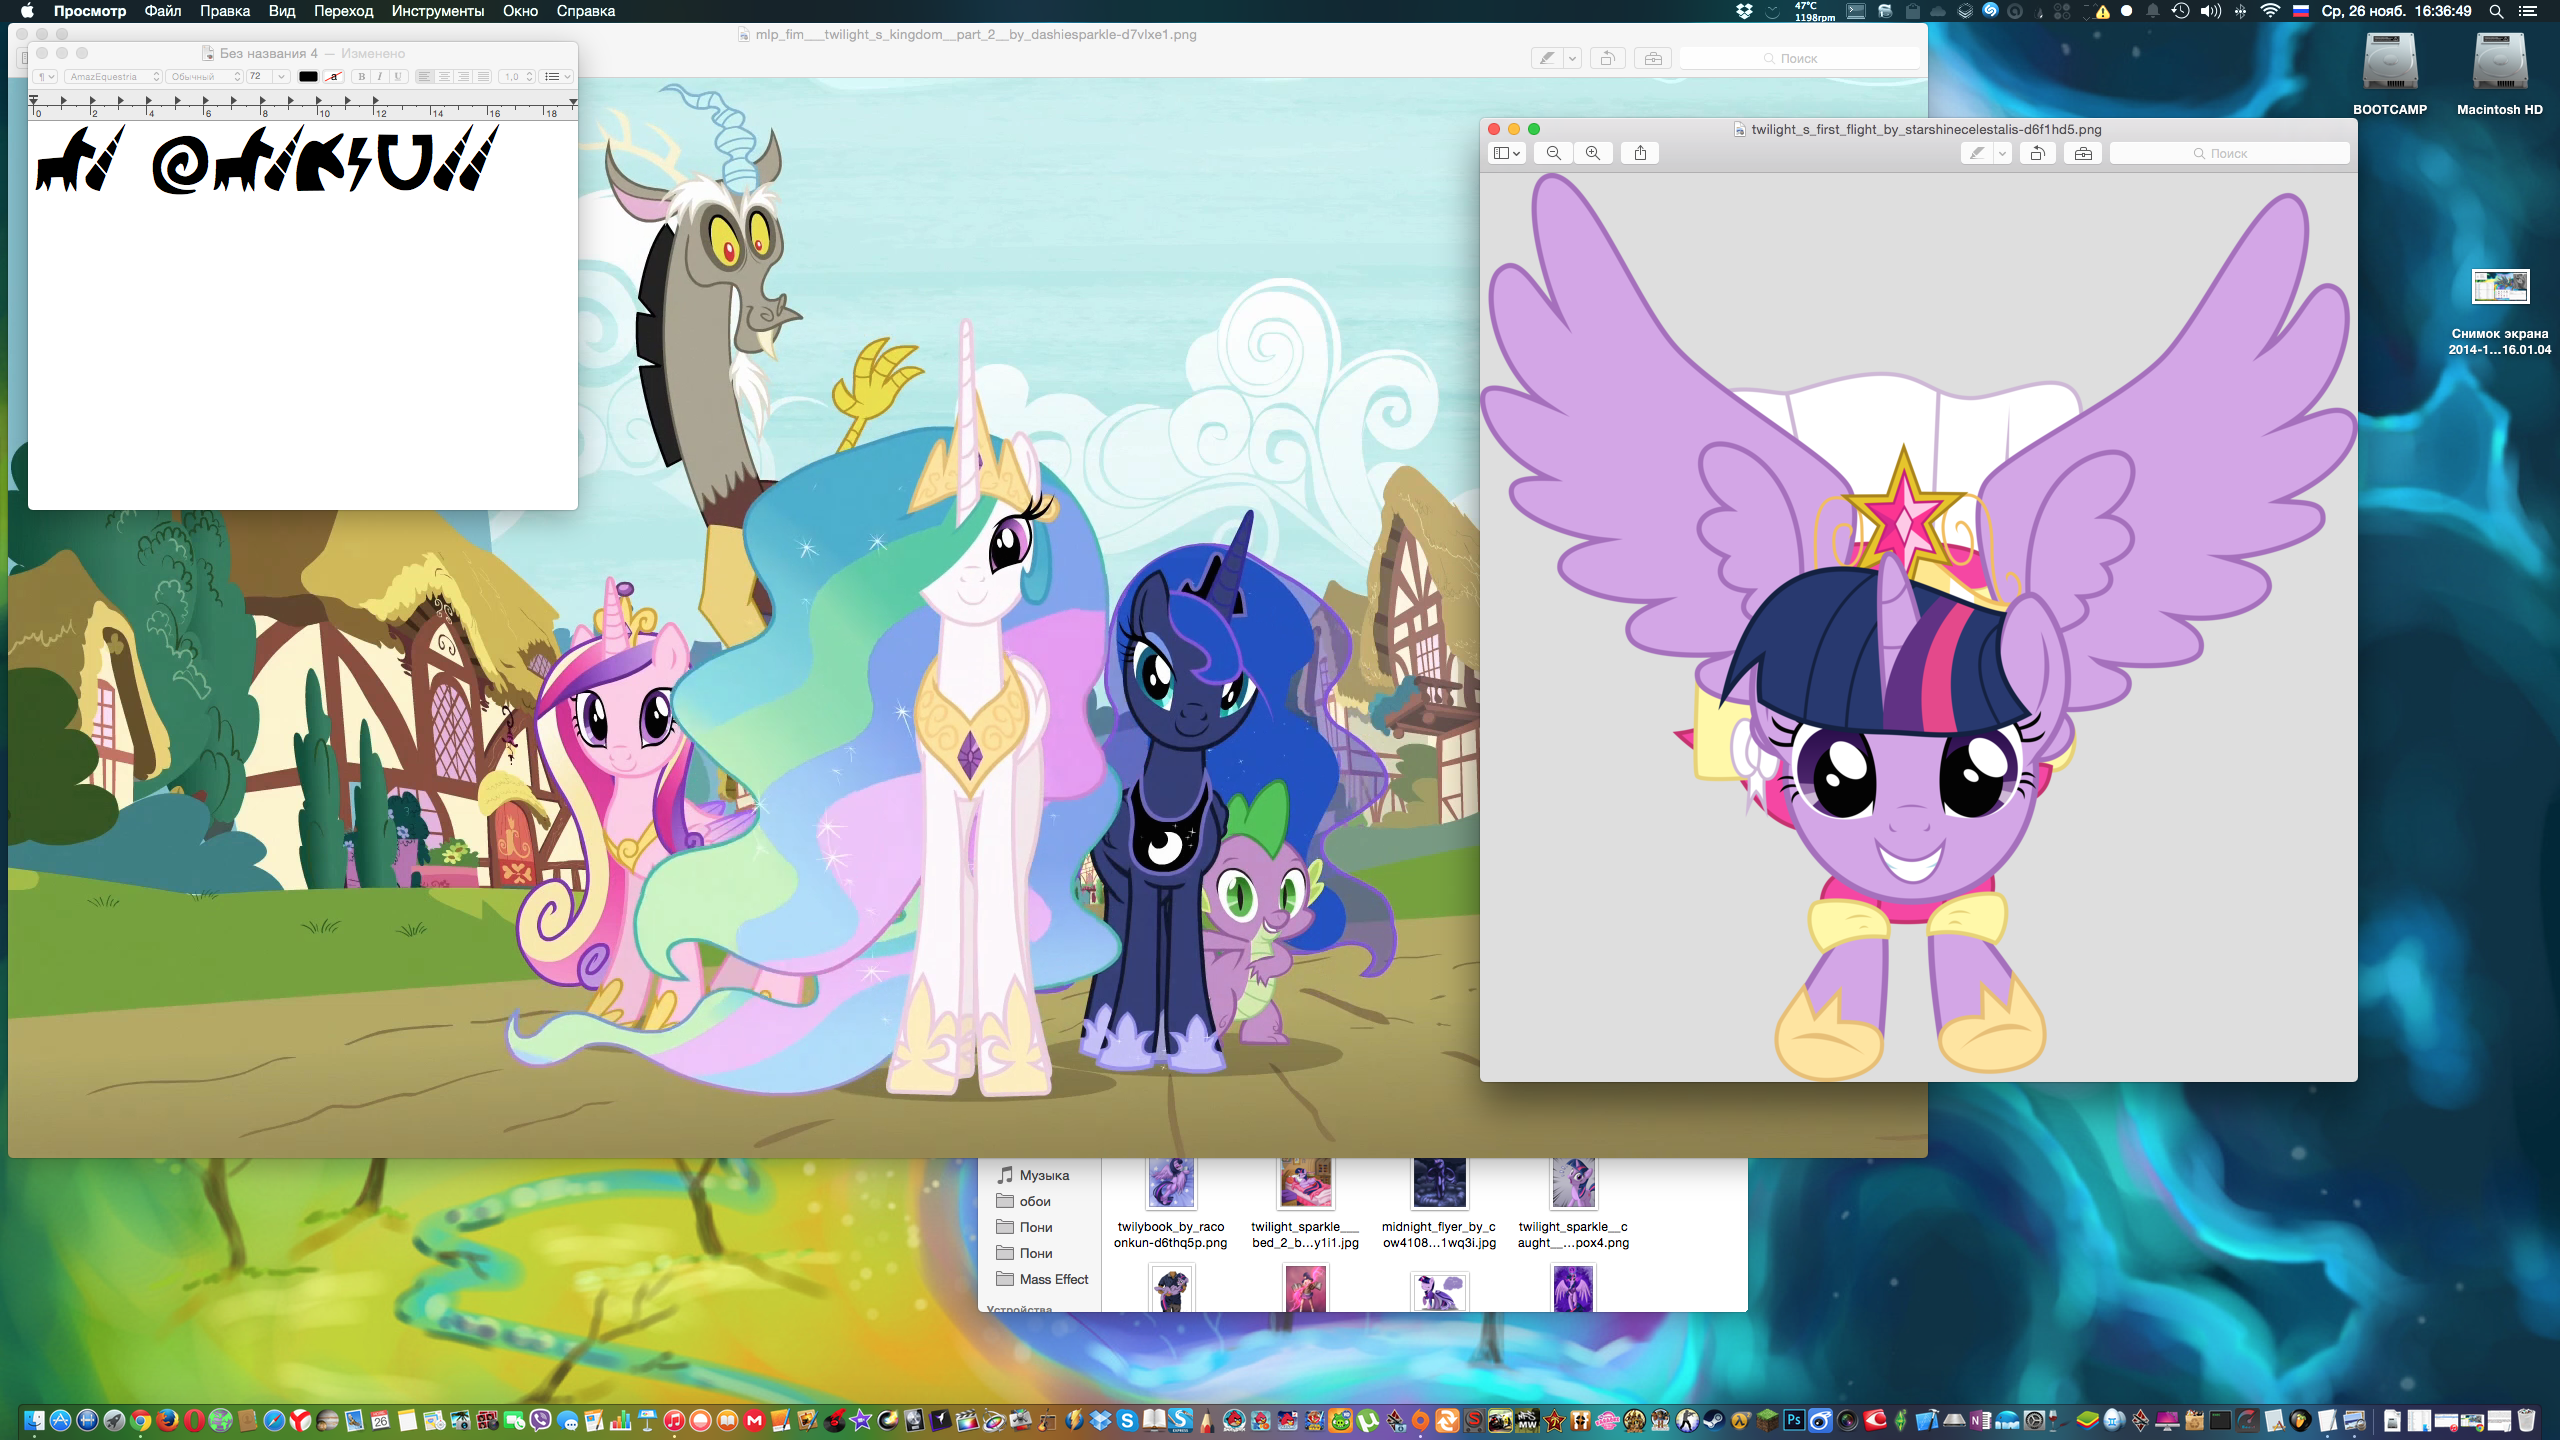
Task: Rotate the image in twilight_s_first_flight window
Action: pyautogui.click(x=2037, y=153)
